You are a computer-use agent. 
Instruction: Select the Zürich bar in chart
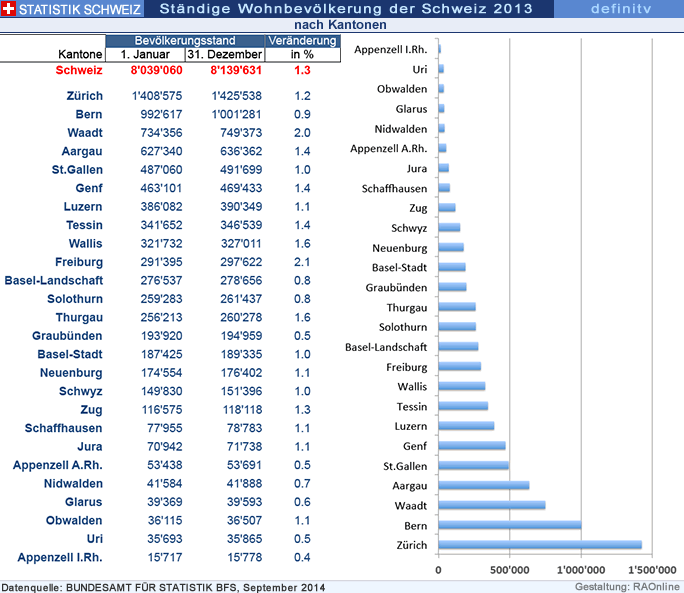(x=540, y=544)
